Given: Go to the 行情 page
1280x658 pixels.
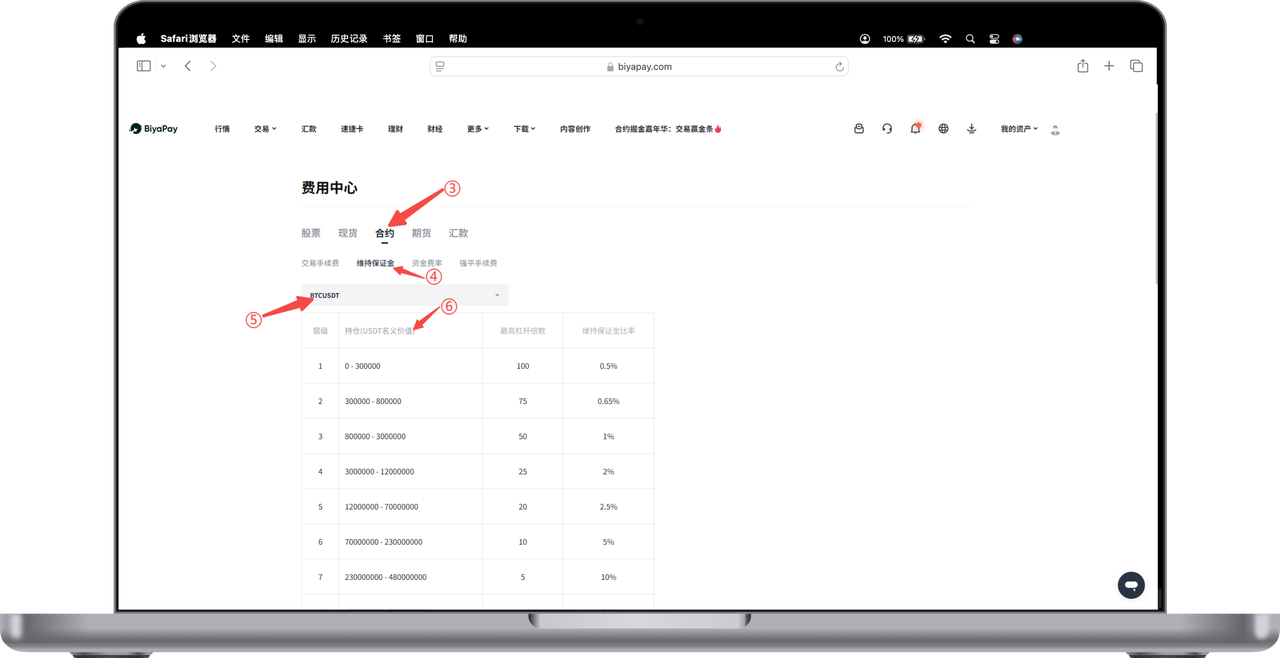Looking at the screenshot, I should point(222,129).
